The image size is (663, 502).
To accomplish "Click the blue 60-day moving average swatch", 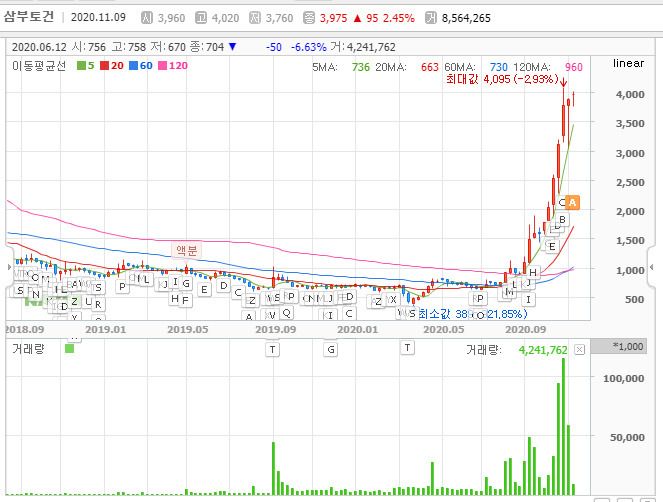I will [133, 66].
